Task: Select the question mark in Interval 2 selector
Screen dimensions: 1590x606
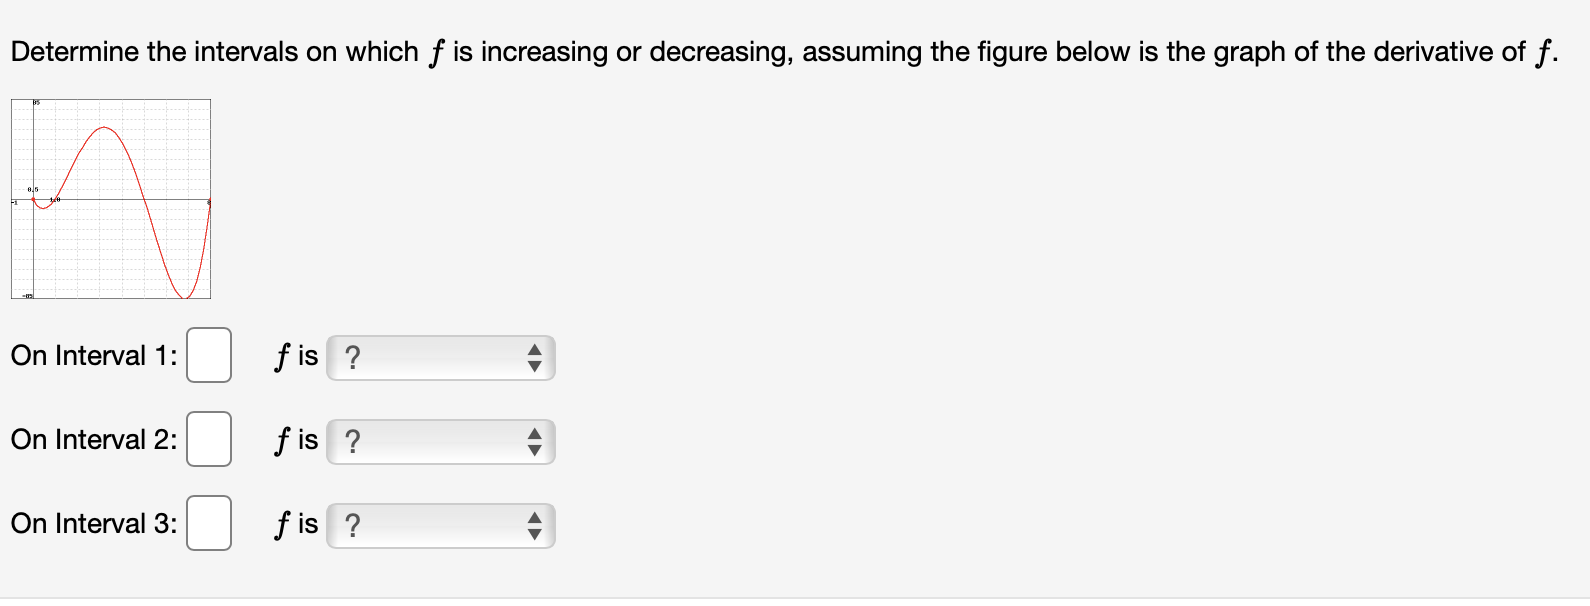Action: pos(355,441)
